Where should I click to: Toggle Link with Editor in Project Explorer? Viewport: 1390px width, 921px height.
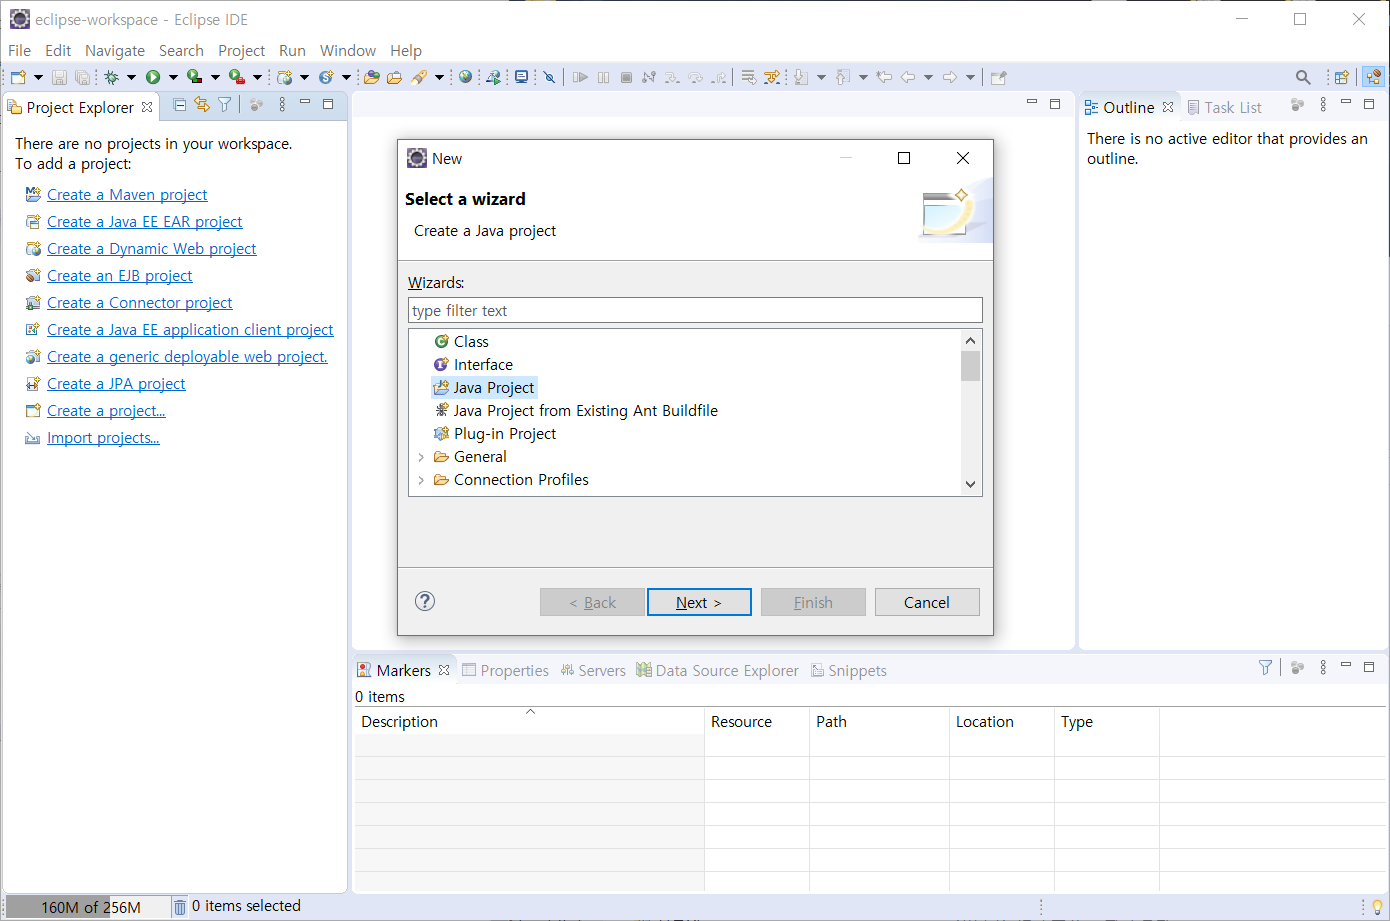tap(202, 104)
